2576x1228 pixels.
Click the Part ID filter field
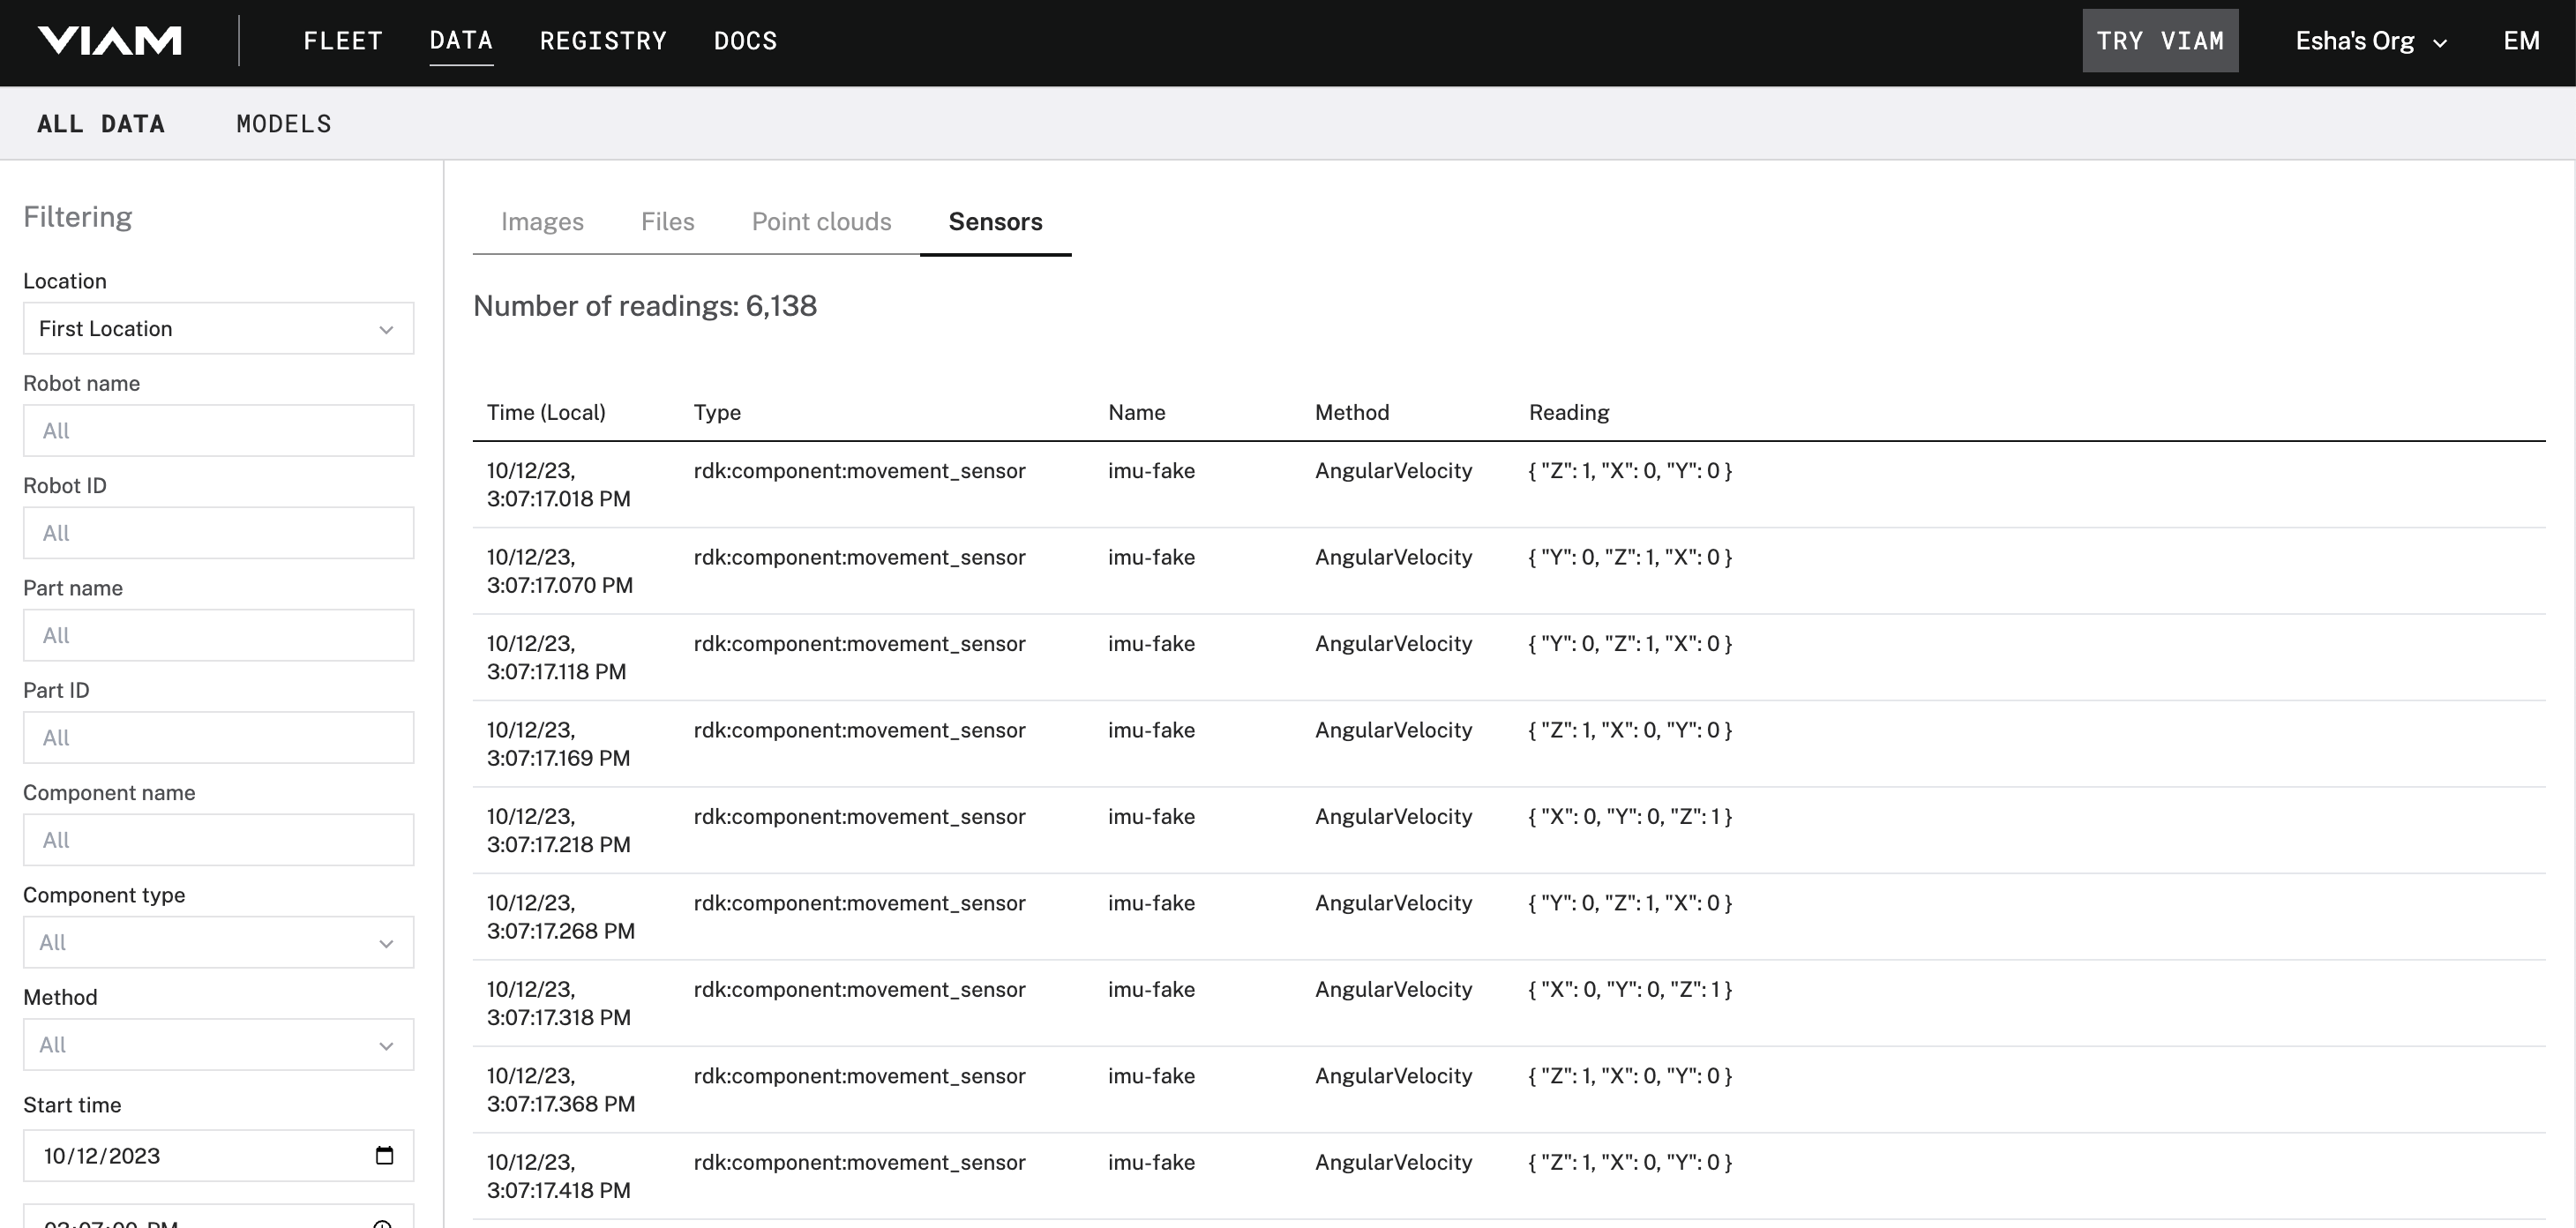coord(218,737)
